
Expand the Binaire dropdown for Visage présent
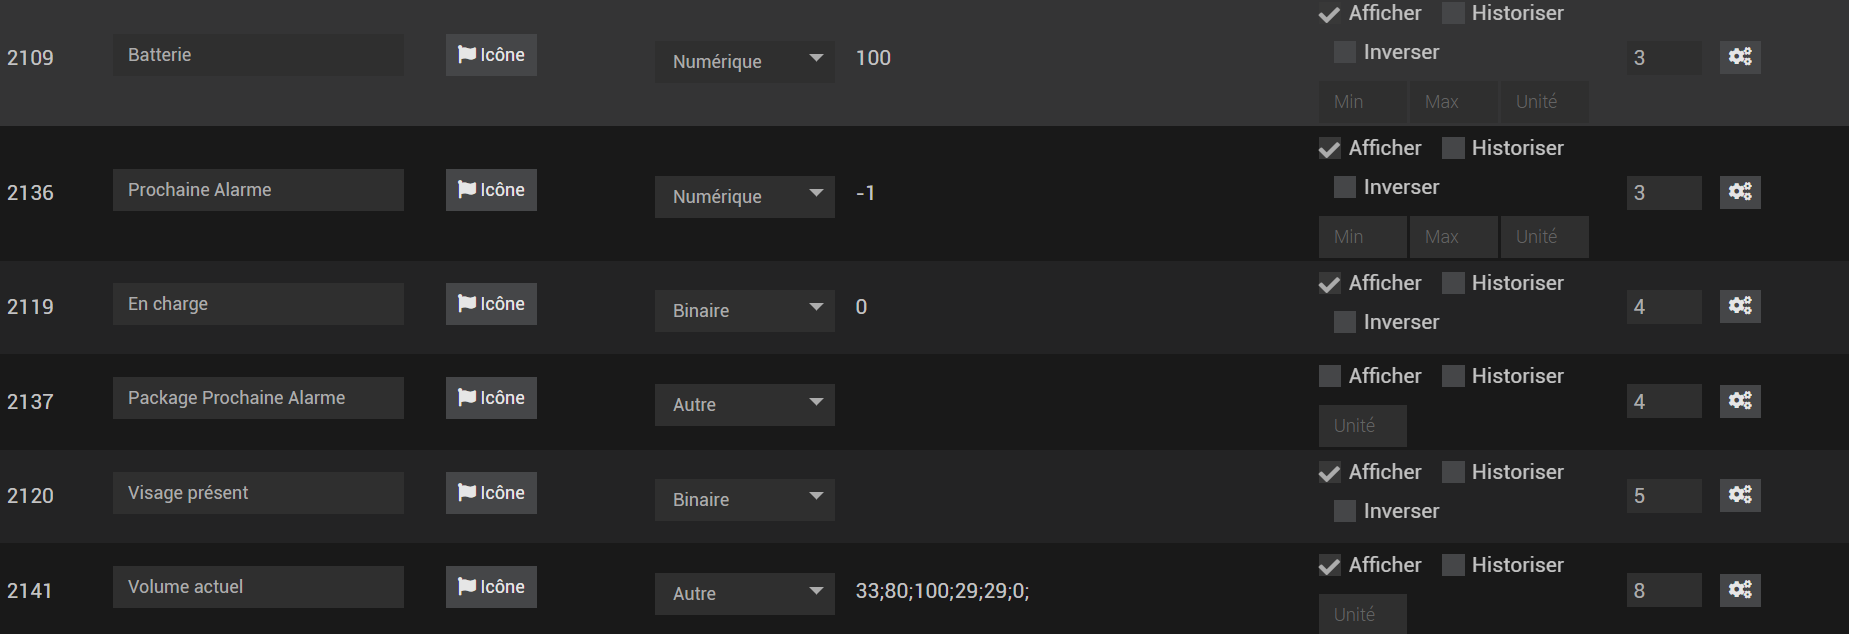(744, 499)
